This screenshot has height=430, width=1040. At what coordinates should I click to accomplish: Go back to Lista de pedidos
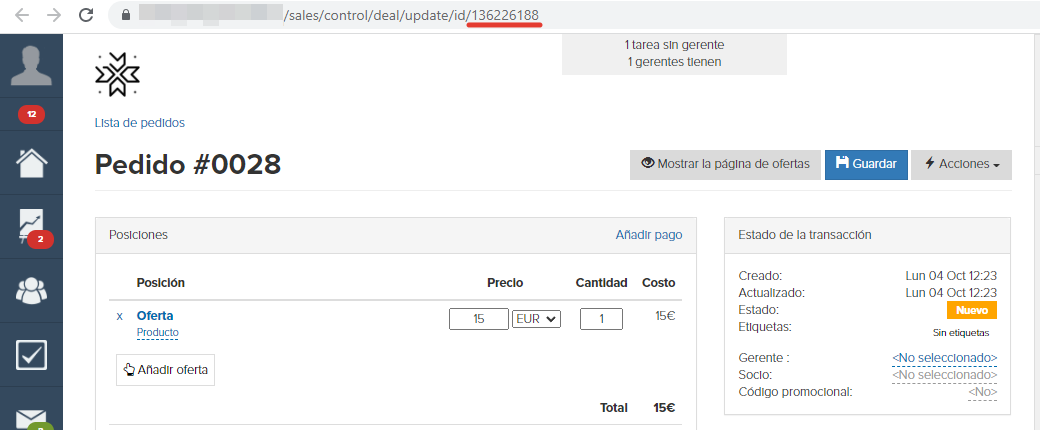140,123
